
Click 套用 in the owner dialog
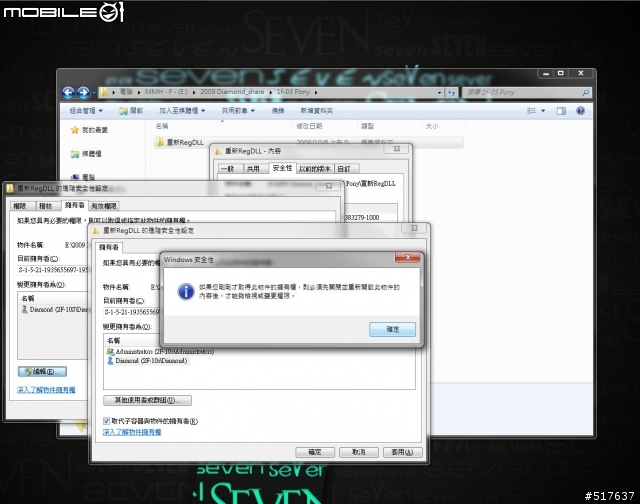tap(402, 452)
